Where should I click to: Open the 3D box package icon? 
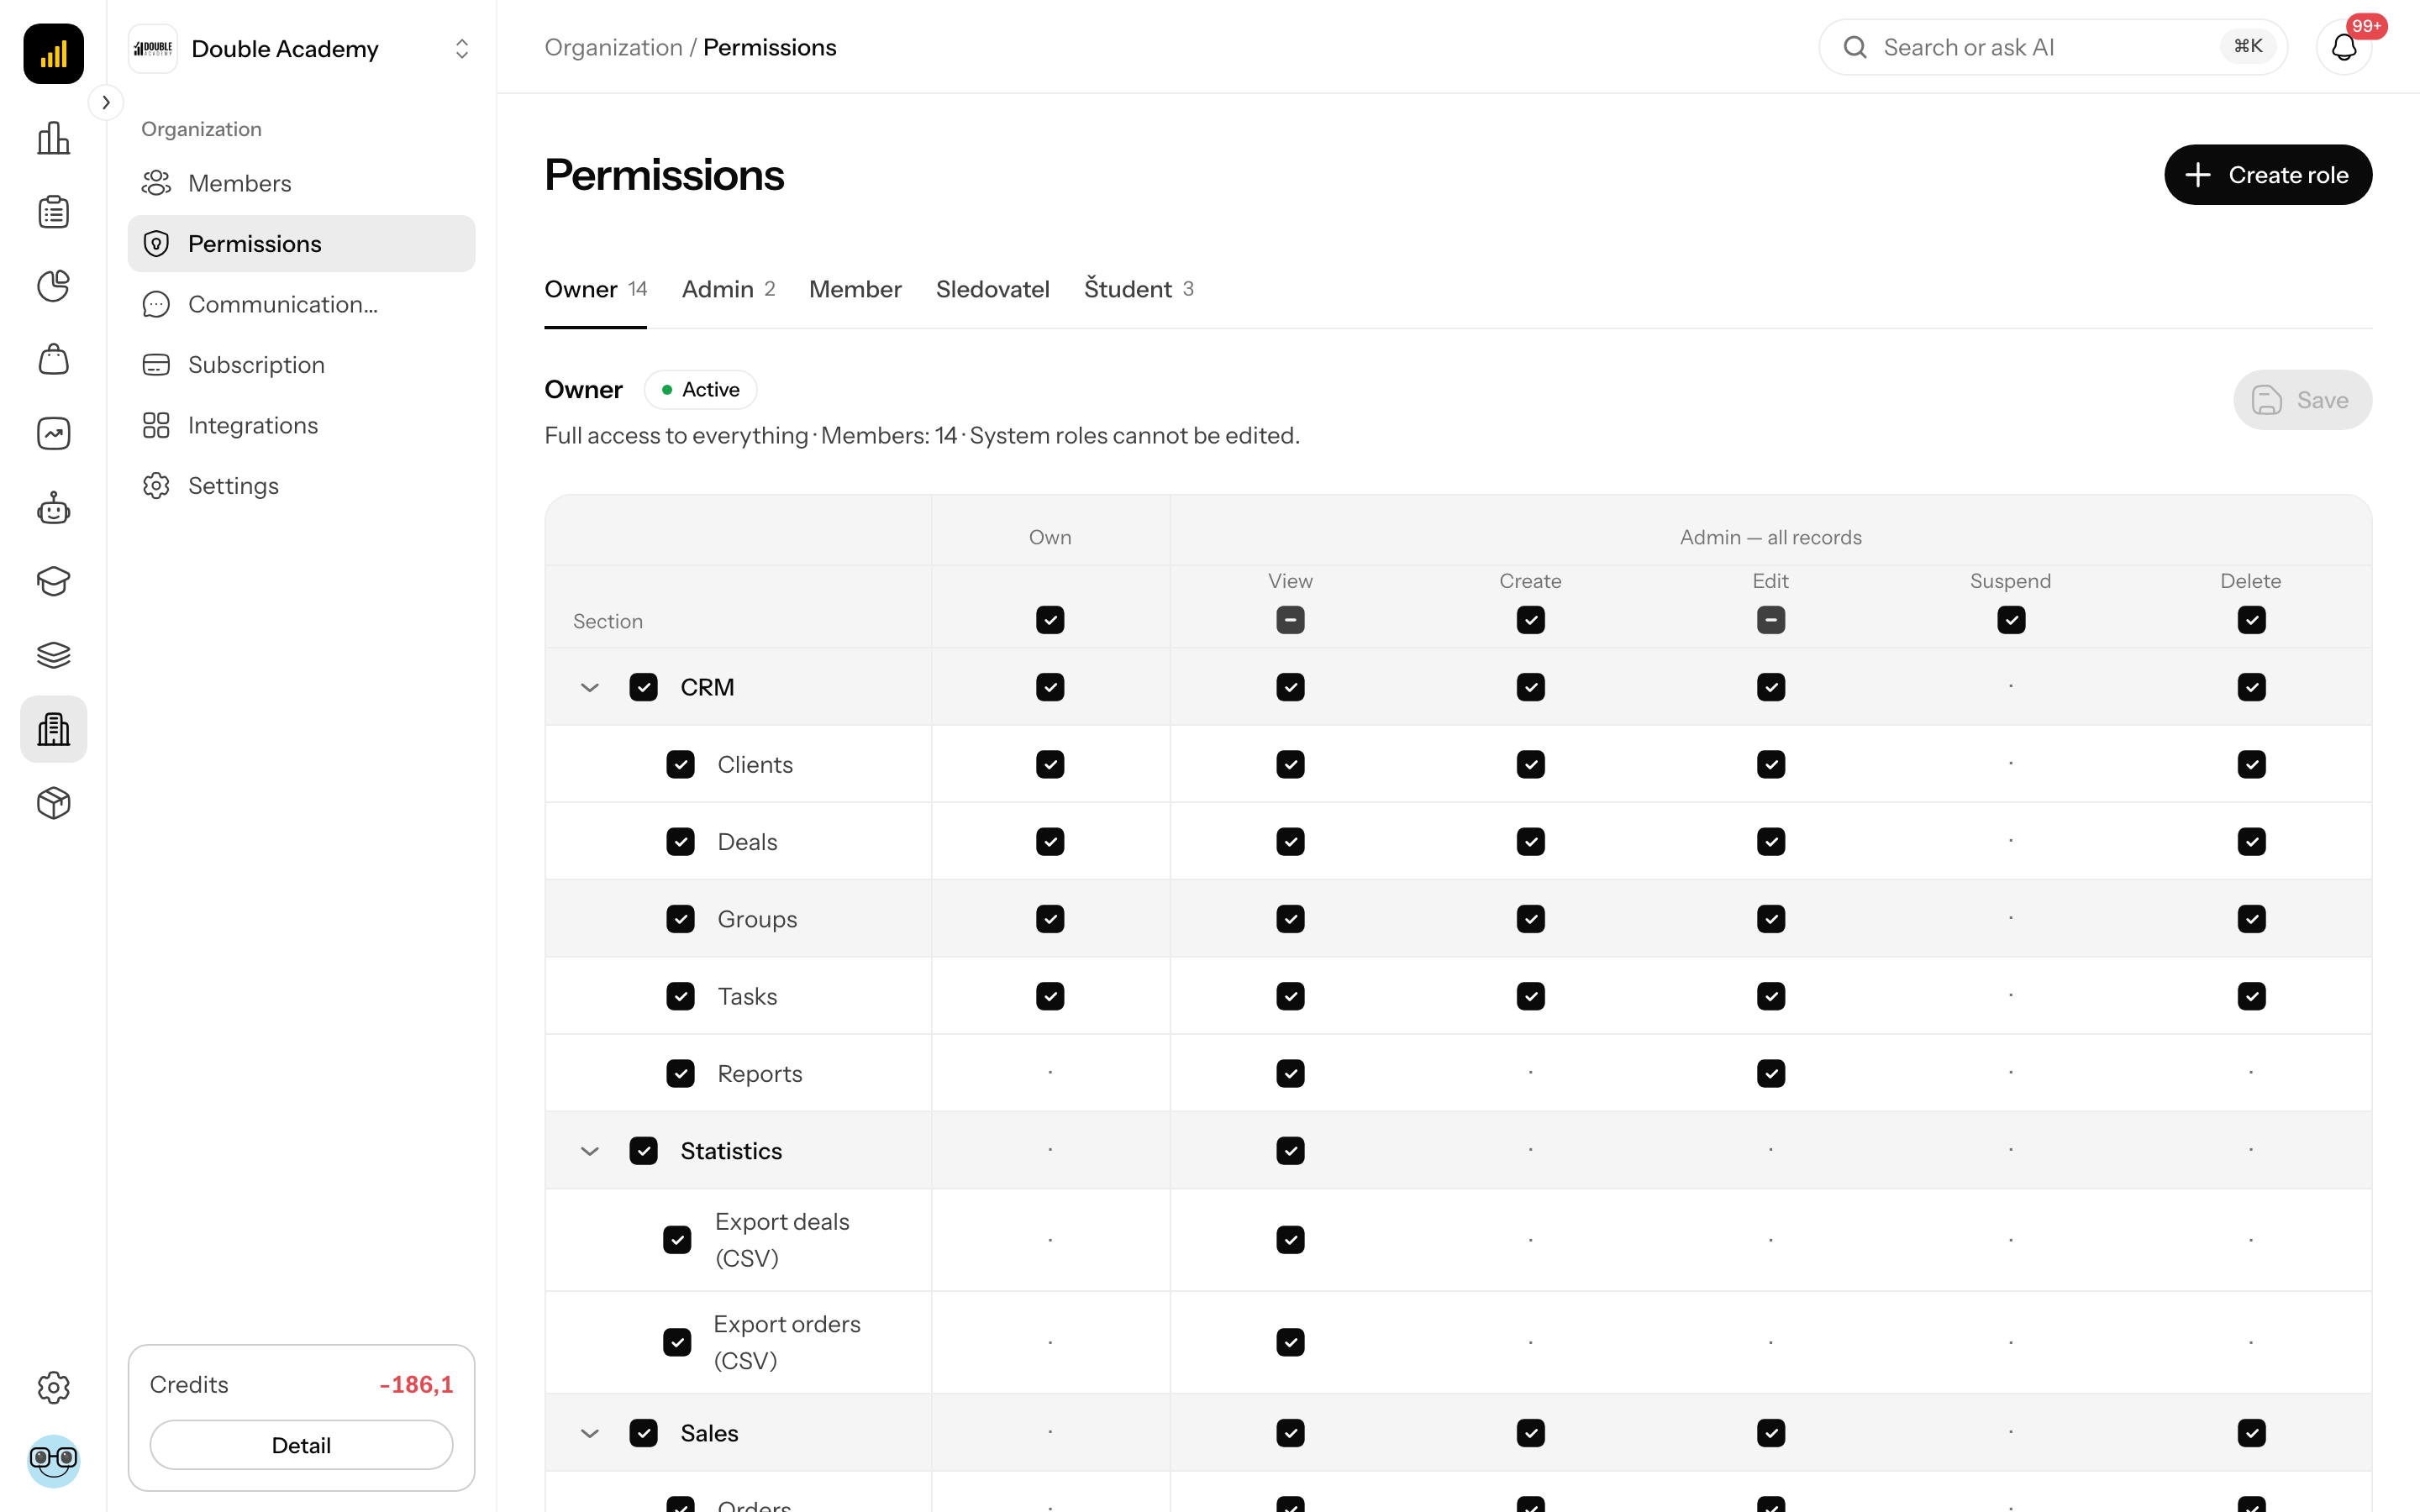pyautogui.click(x=53, y=803)
